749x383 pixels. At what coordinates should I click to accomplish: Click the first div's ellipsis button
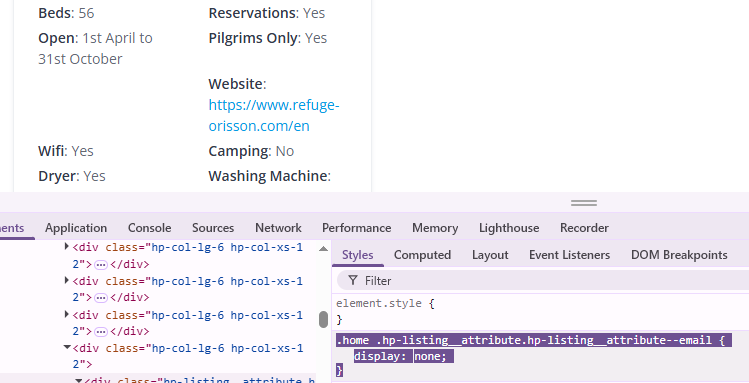click(100, 265)
